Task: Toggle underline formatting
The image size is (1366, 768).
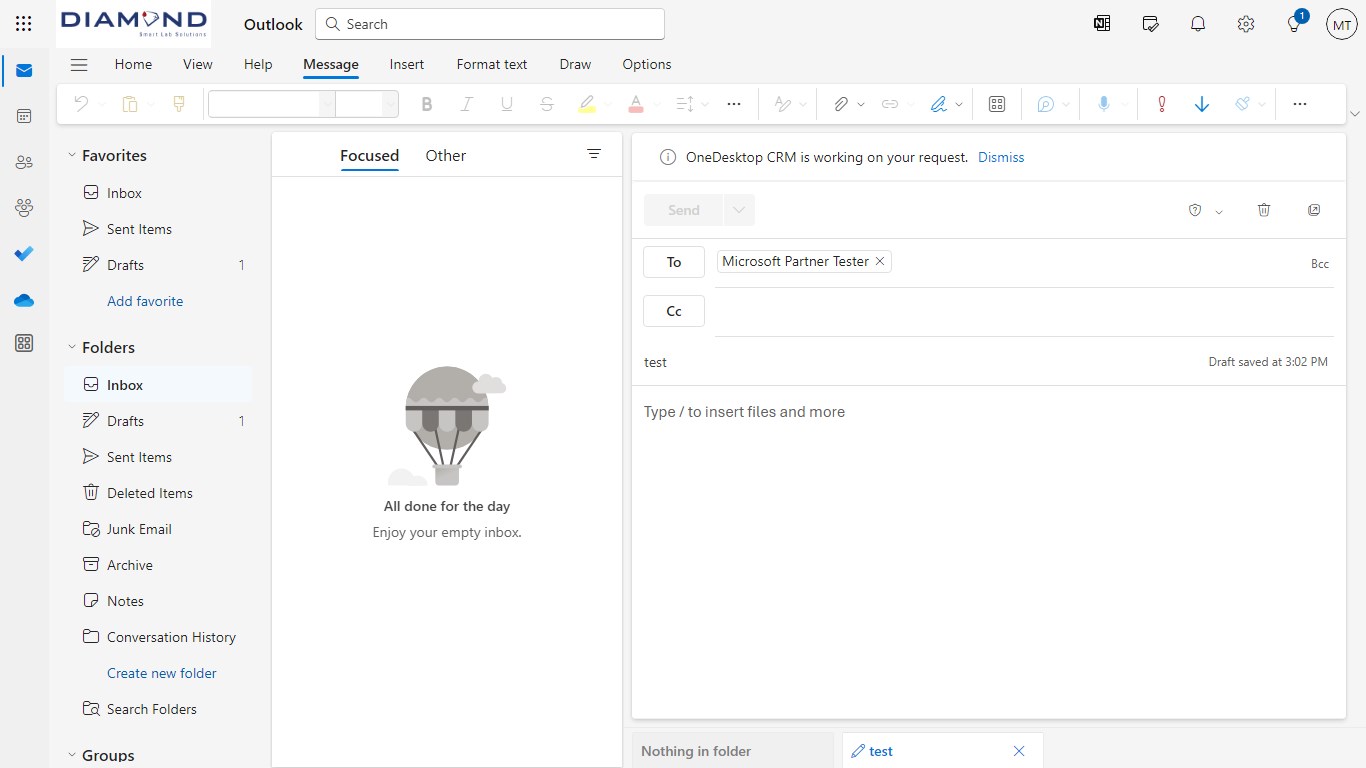Action: pyautogui.click(x=506, y=104)
